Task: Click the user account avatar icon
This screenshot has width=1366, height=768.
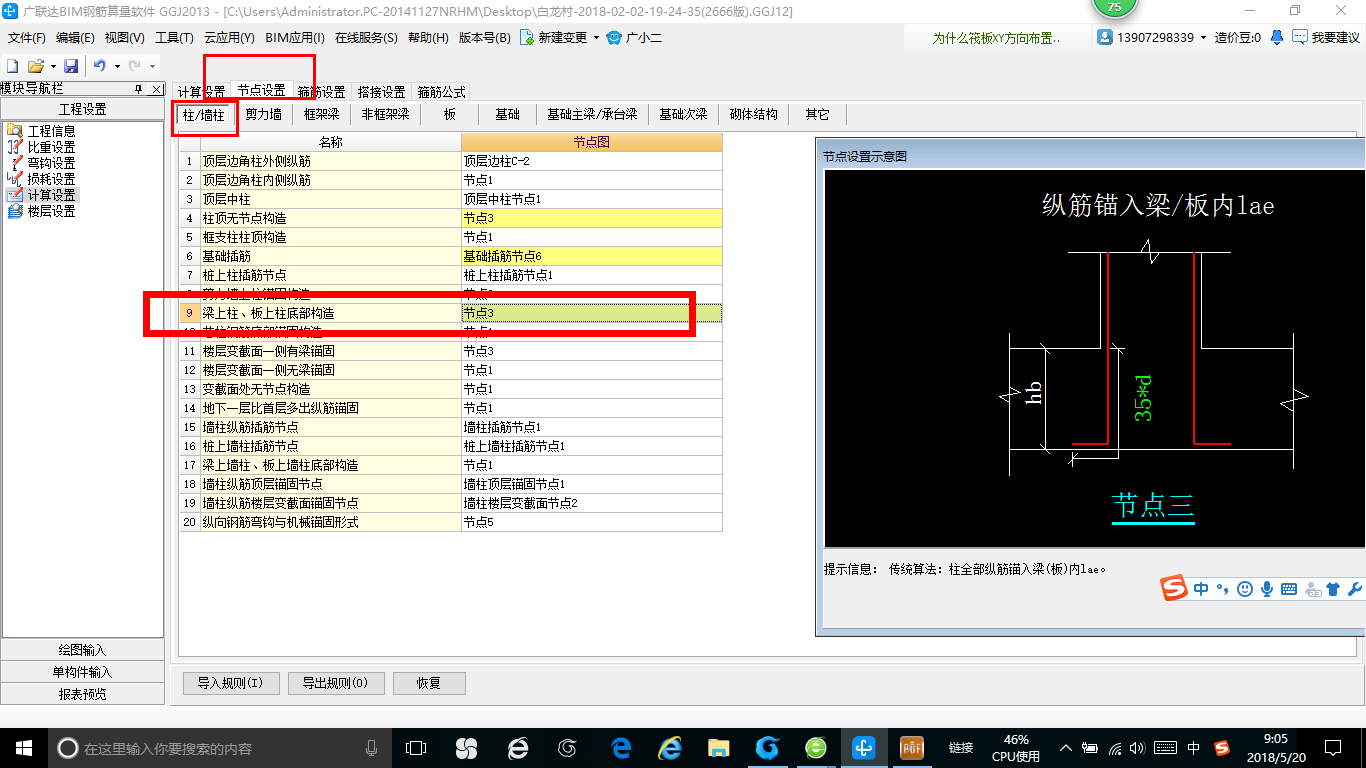Action: tap(1105, 37)
